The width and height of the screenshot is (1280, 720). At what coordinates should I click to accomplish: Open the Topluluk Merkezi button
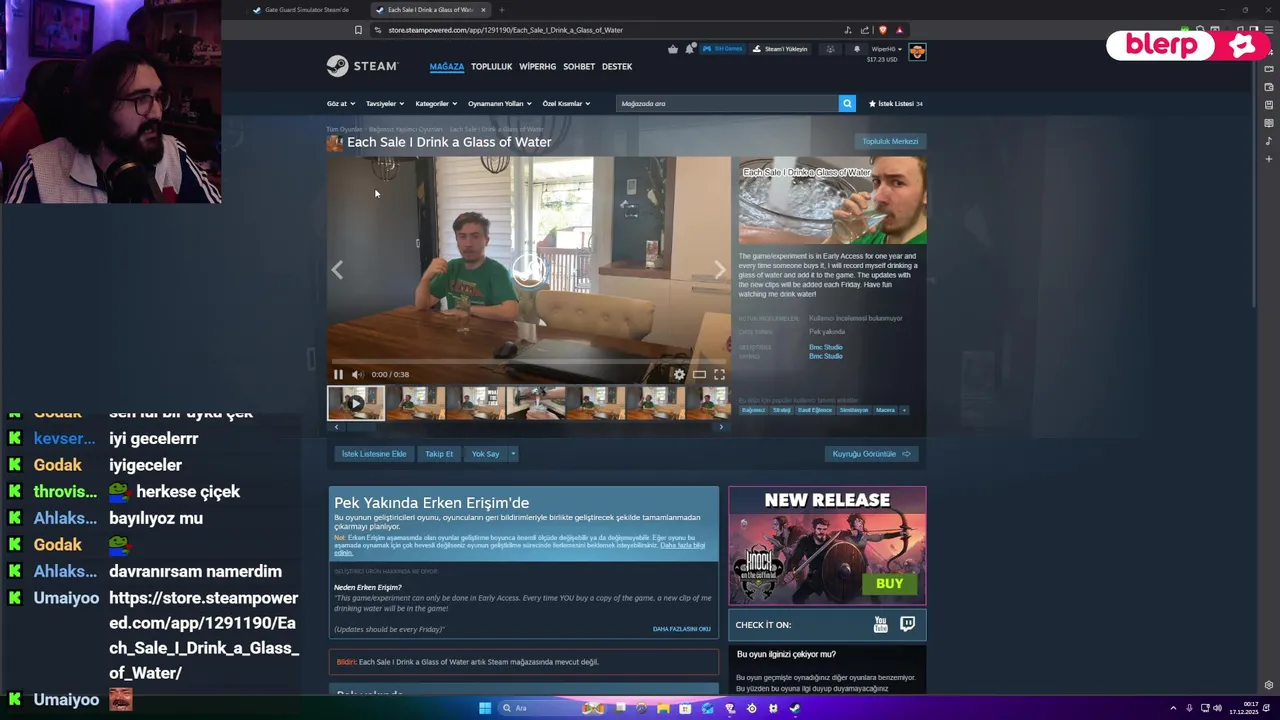[890, 141]
